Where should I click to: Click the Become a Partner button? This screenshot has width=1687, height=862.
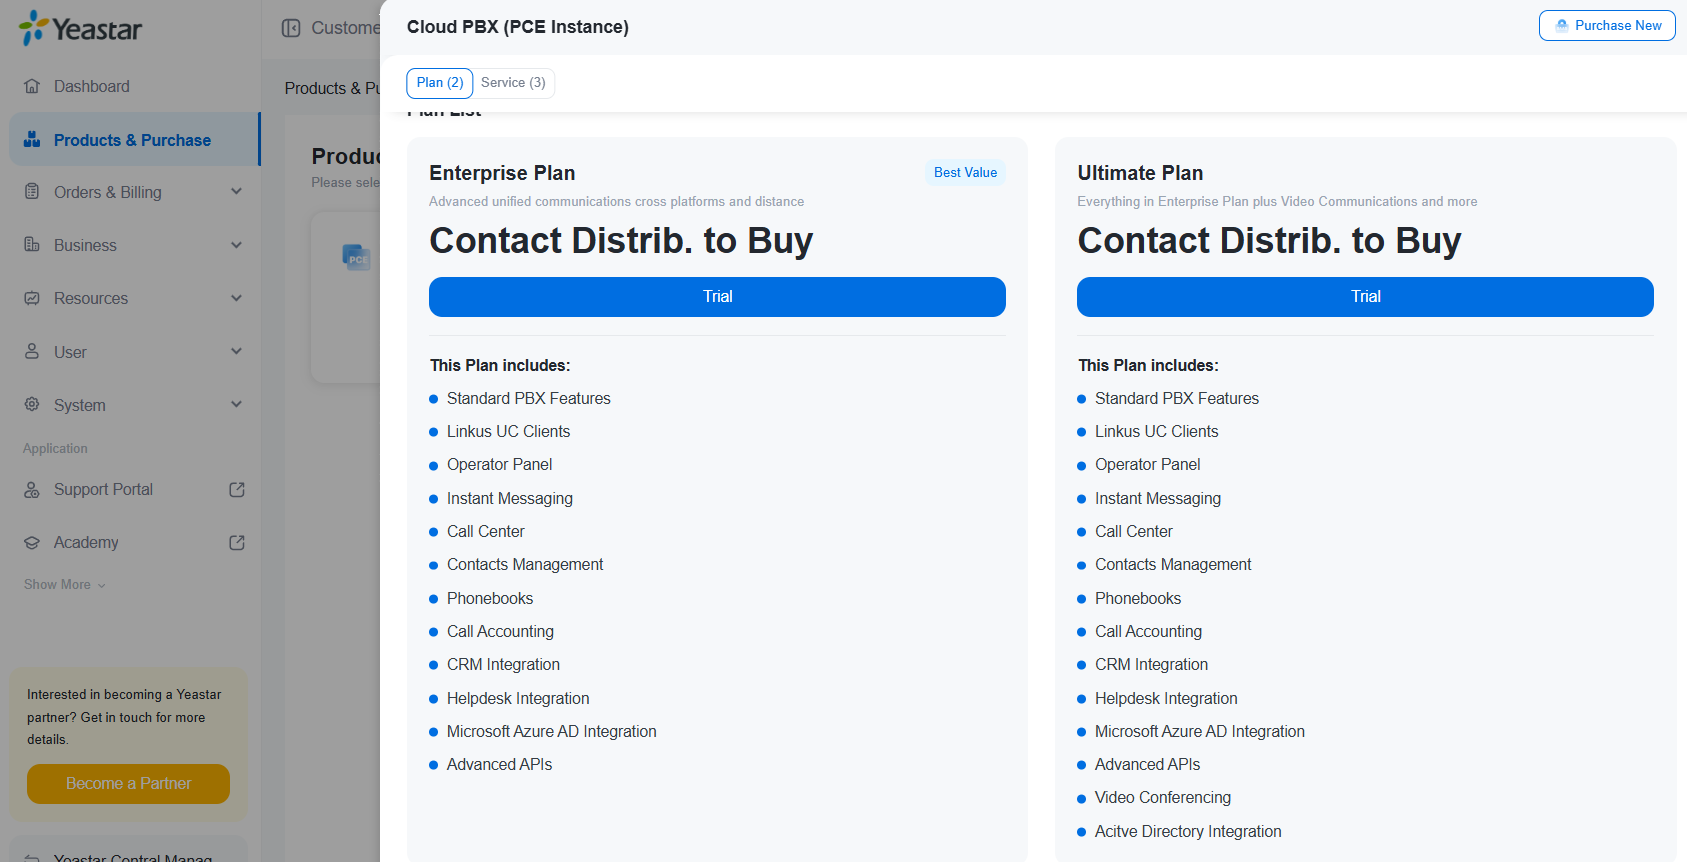(128, 784)
